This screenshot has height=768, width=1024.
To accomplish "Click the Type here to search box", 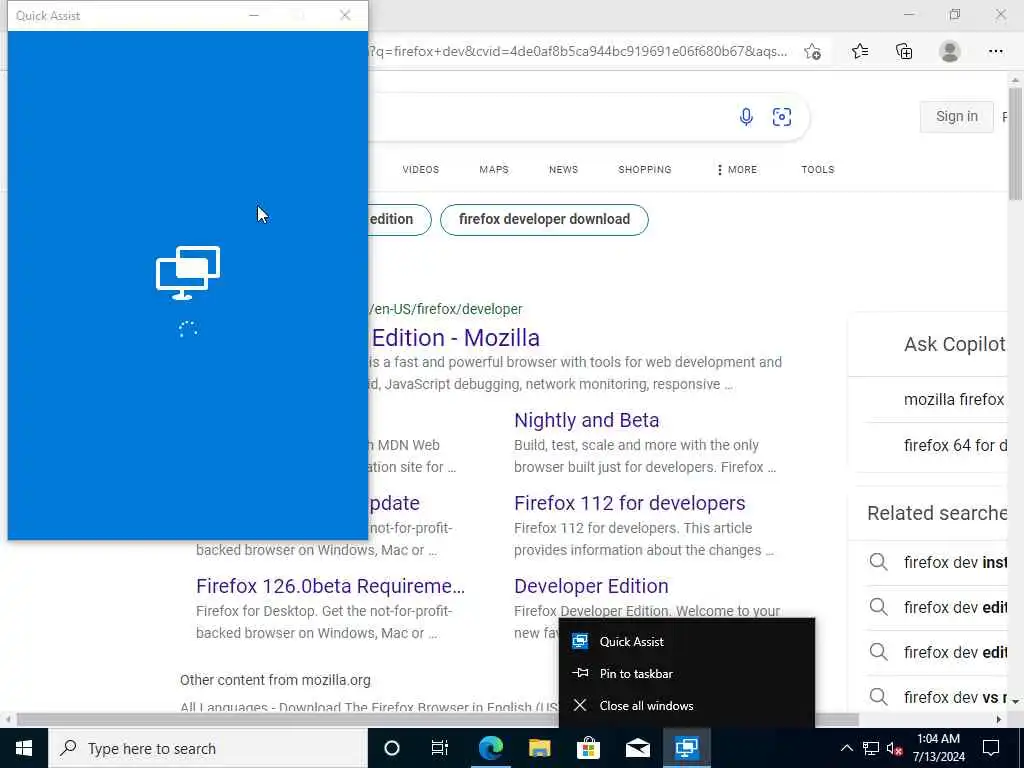I will click(208, 748).
